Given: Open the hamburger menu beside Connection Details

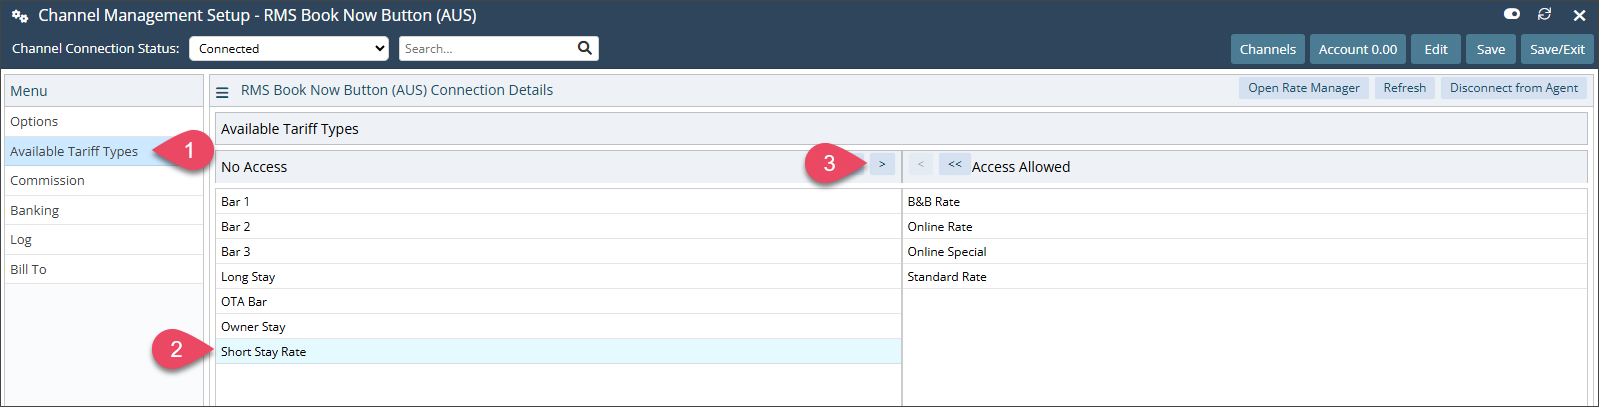Looking at the screenshot, I should tap(222, 91).
